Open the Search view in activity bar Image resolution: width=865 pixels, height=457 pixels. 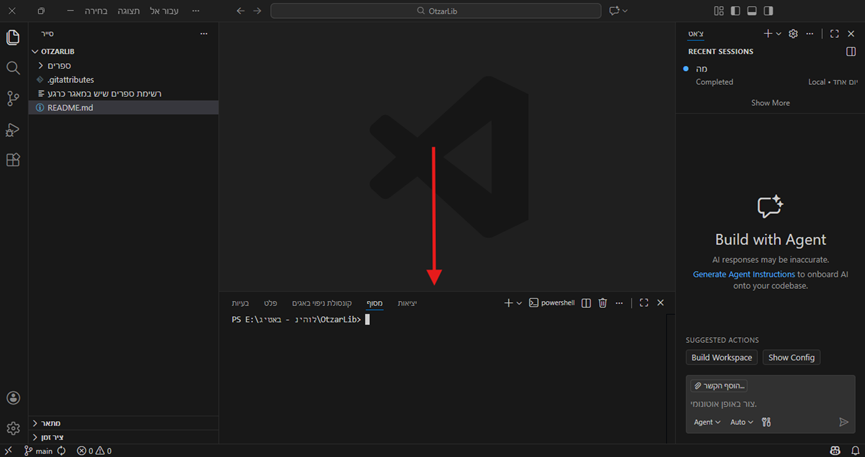tap(13, 68)
